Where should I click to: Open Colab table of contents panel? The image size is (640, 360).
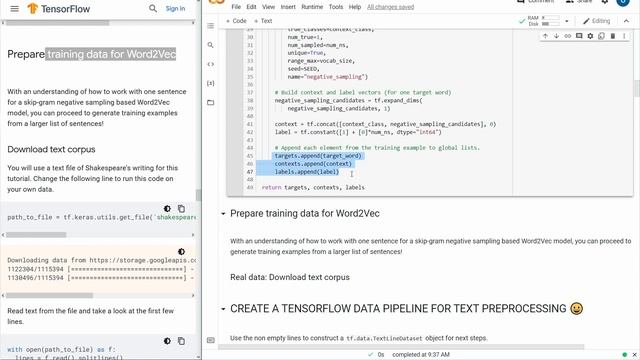pos(211,26)
